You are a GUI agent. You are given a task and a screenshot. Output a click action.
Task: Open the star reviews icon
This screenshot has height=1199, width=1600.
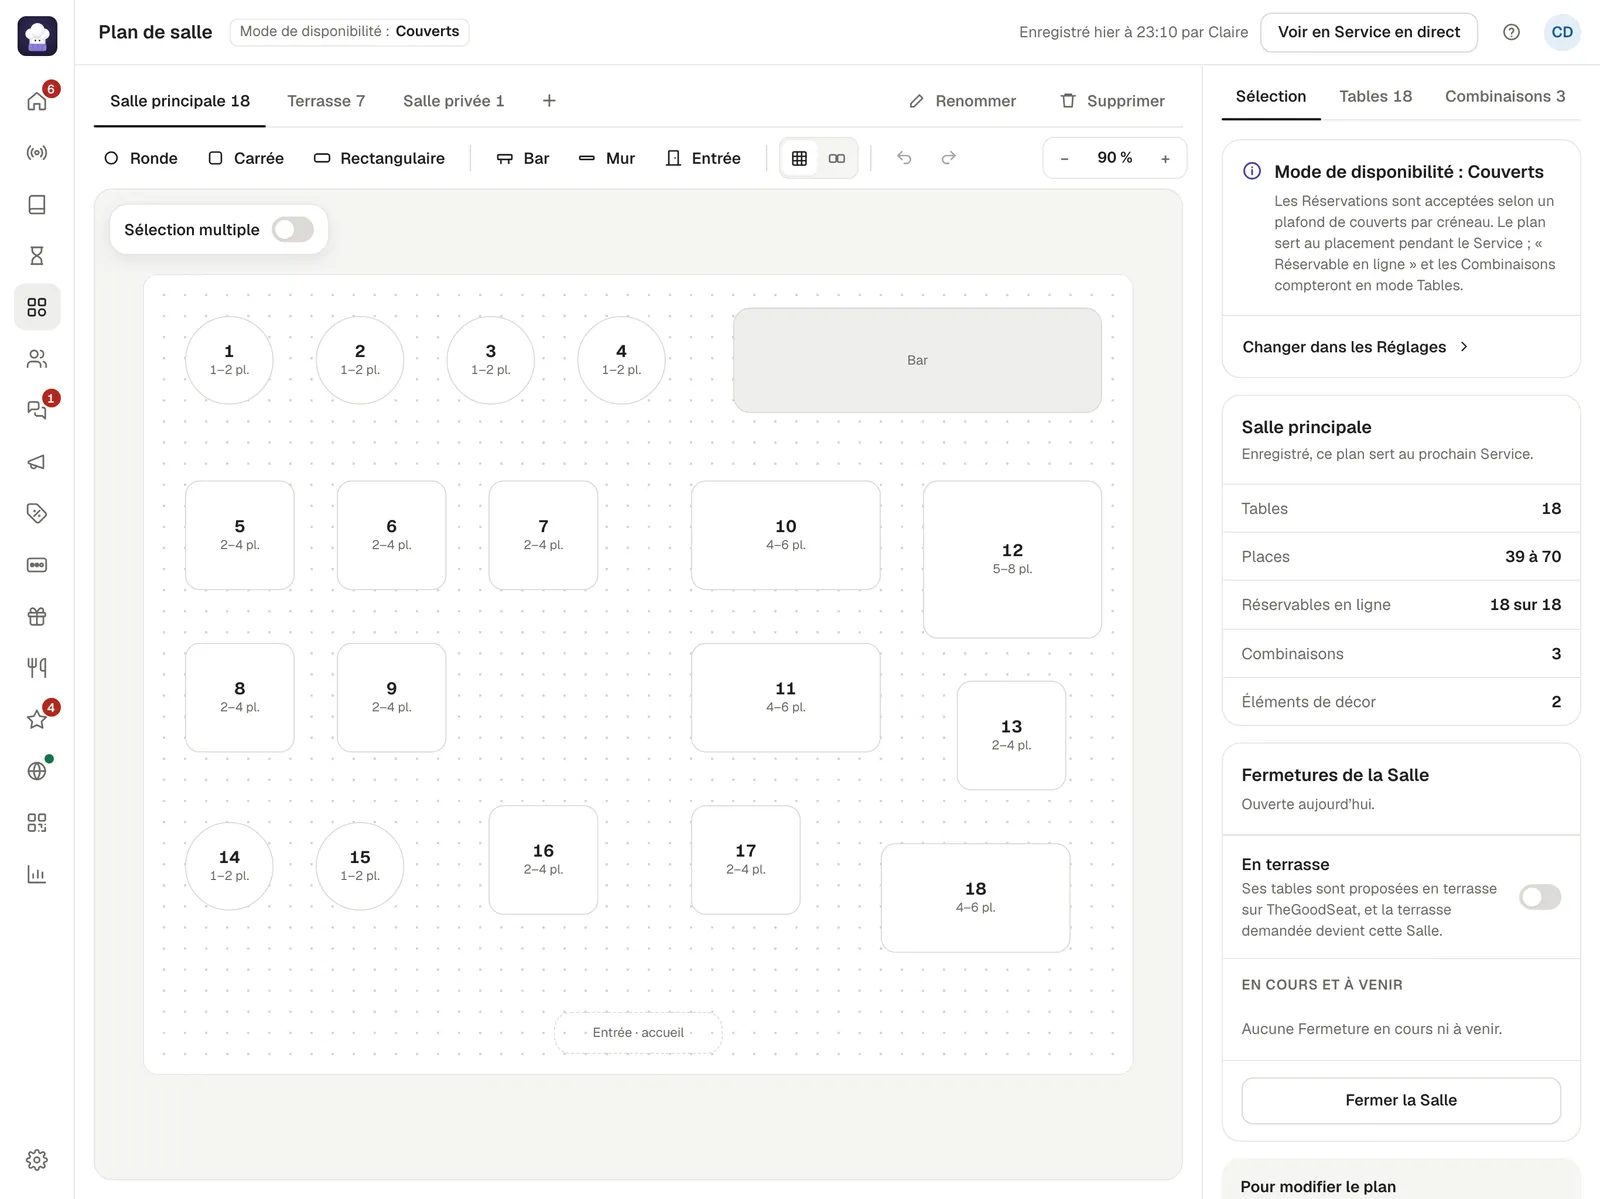(37, 719)
